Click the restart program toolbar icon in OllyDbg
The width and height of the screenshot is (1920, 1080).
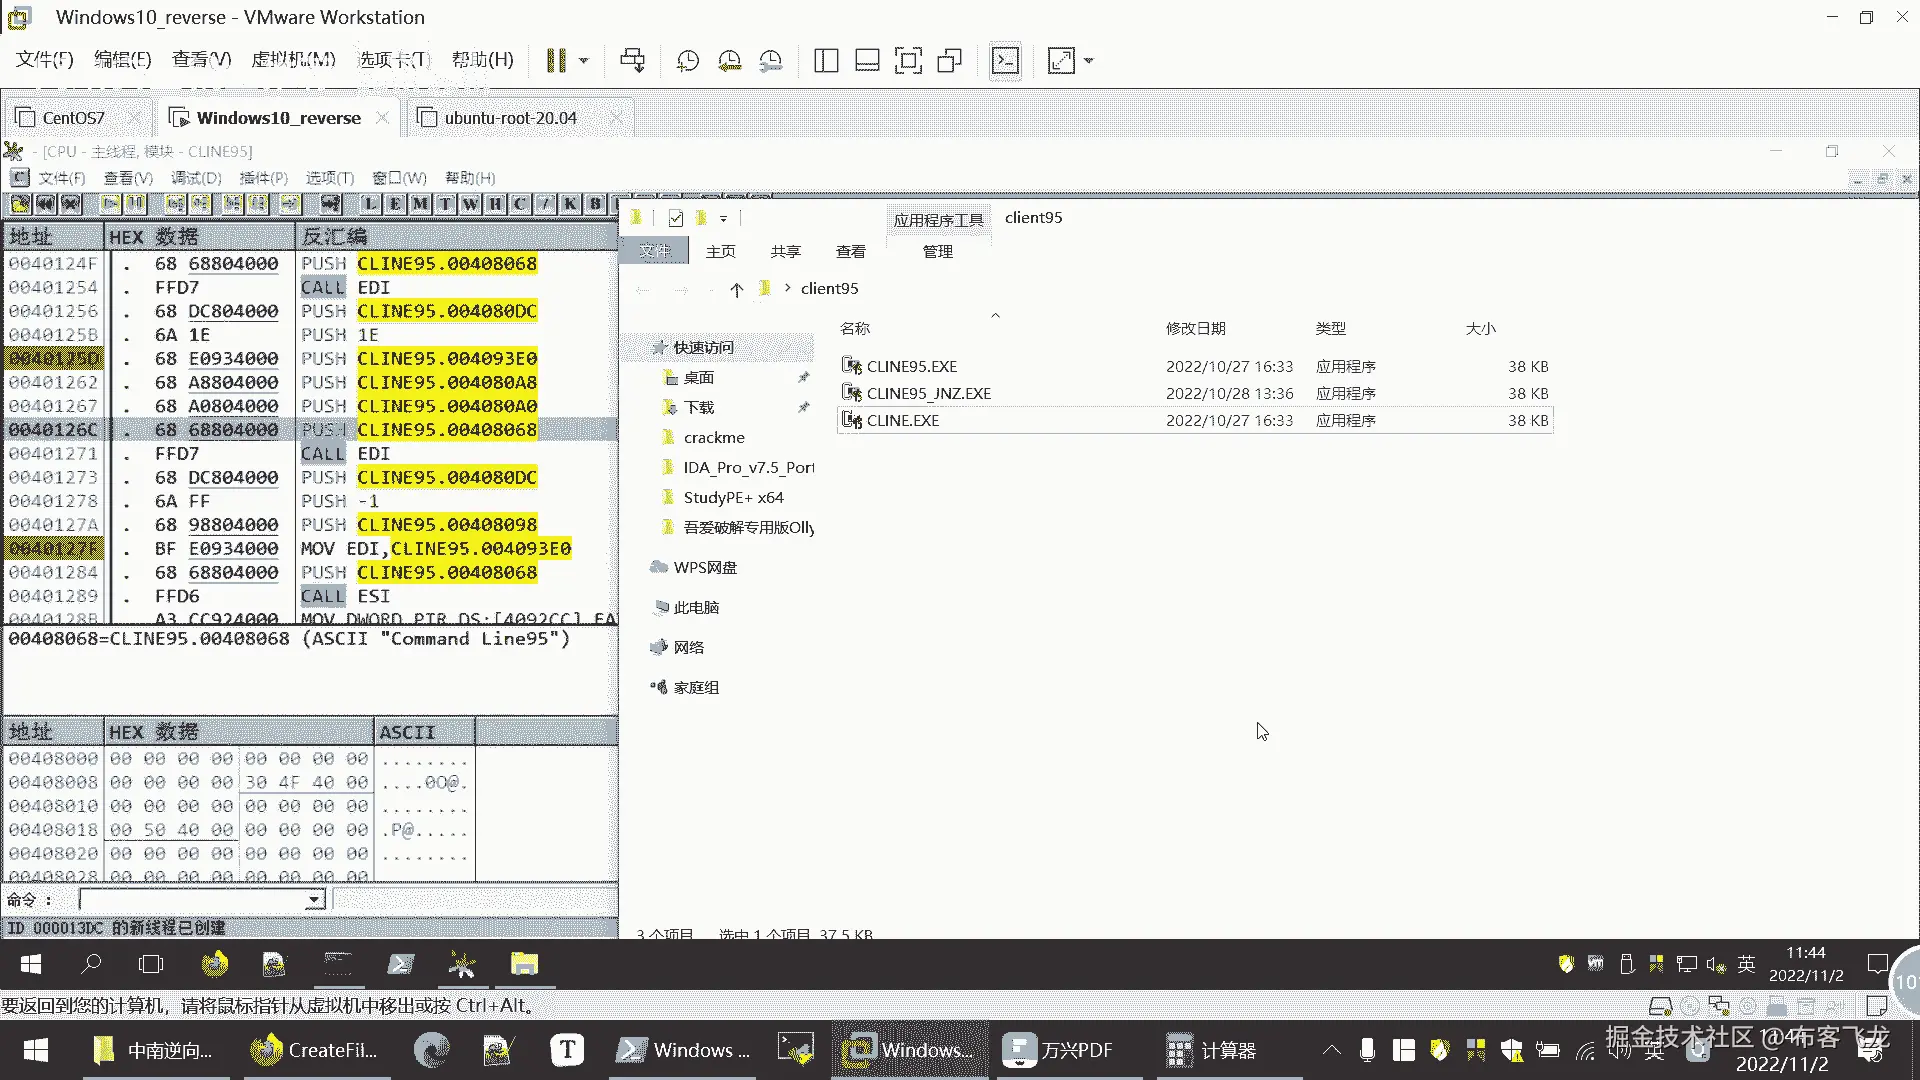[46, 204]
